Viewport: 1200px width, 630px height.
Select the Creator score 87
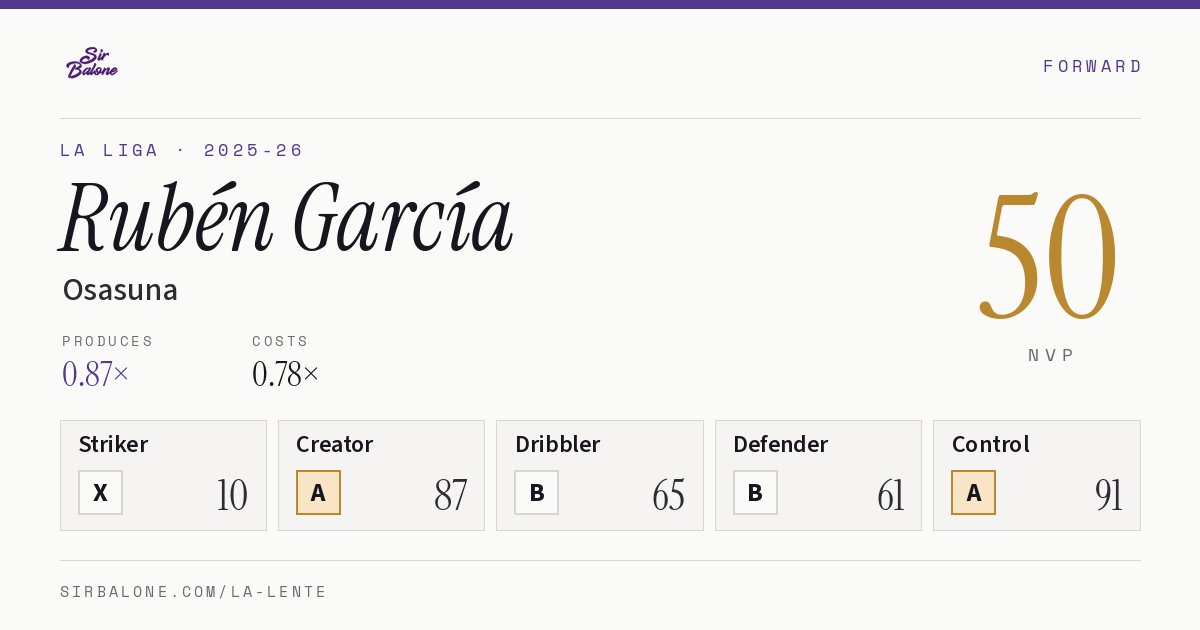[x=450, y=495]
